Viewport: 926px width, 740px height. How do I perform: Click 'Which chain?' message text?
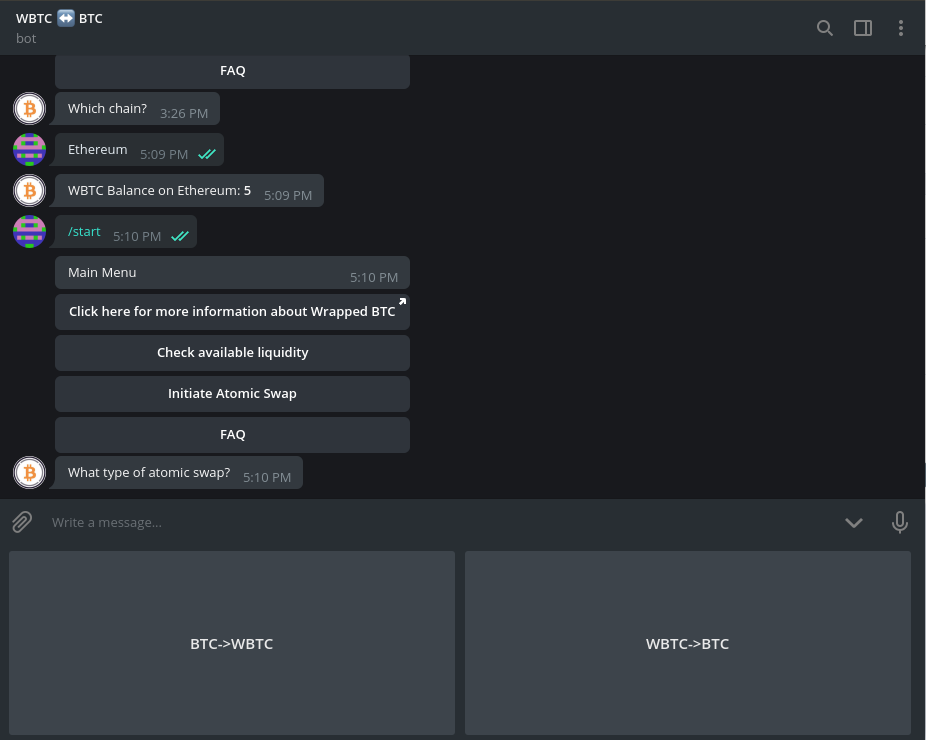coord(107,109)
